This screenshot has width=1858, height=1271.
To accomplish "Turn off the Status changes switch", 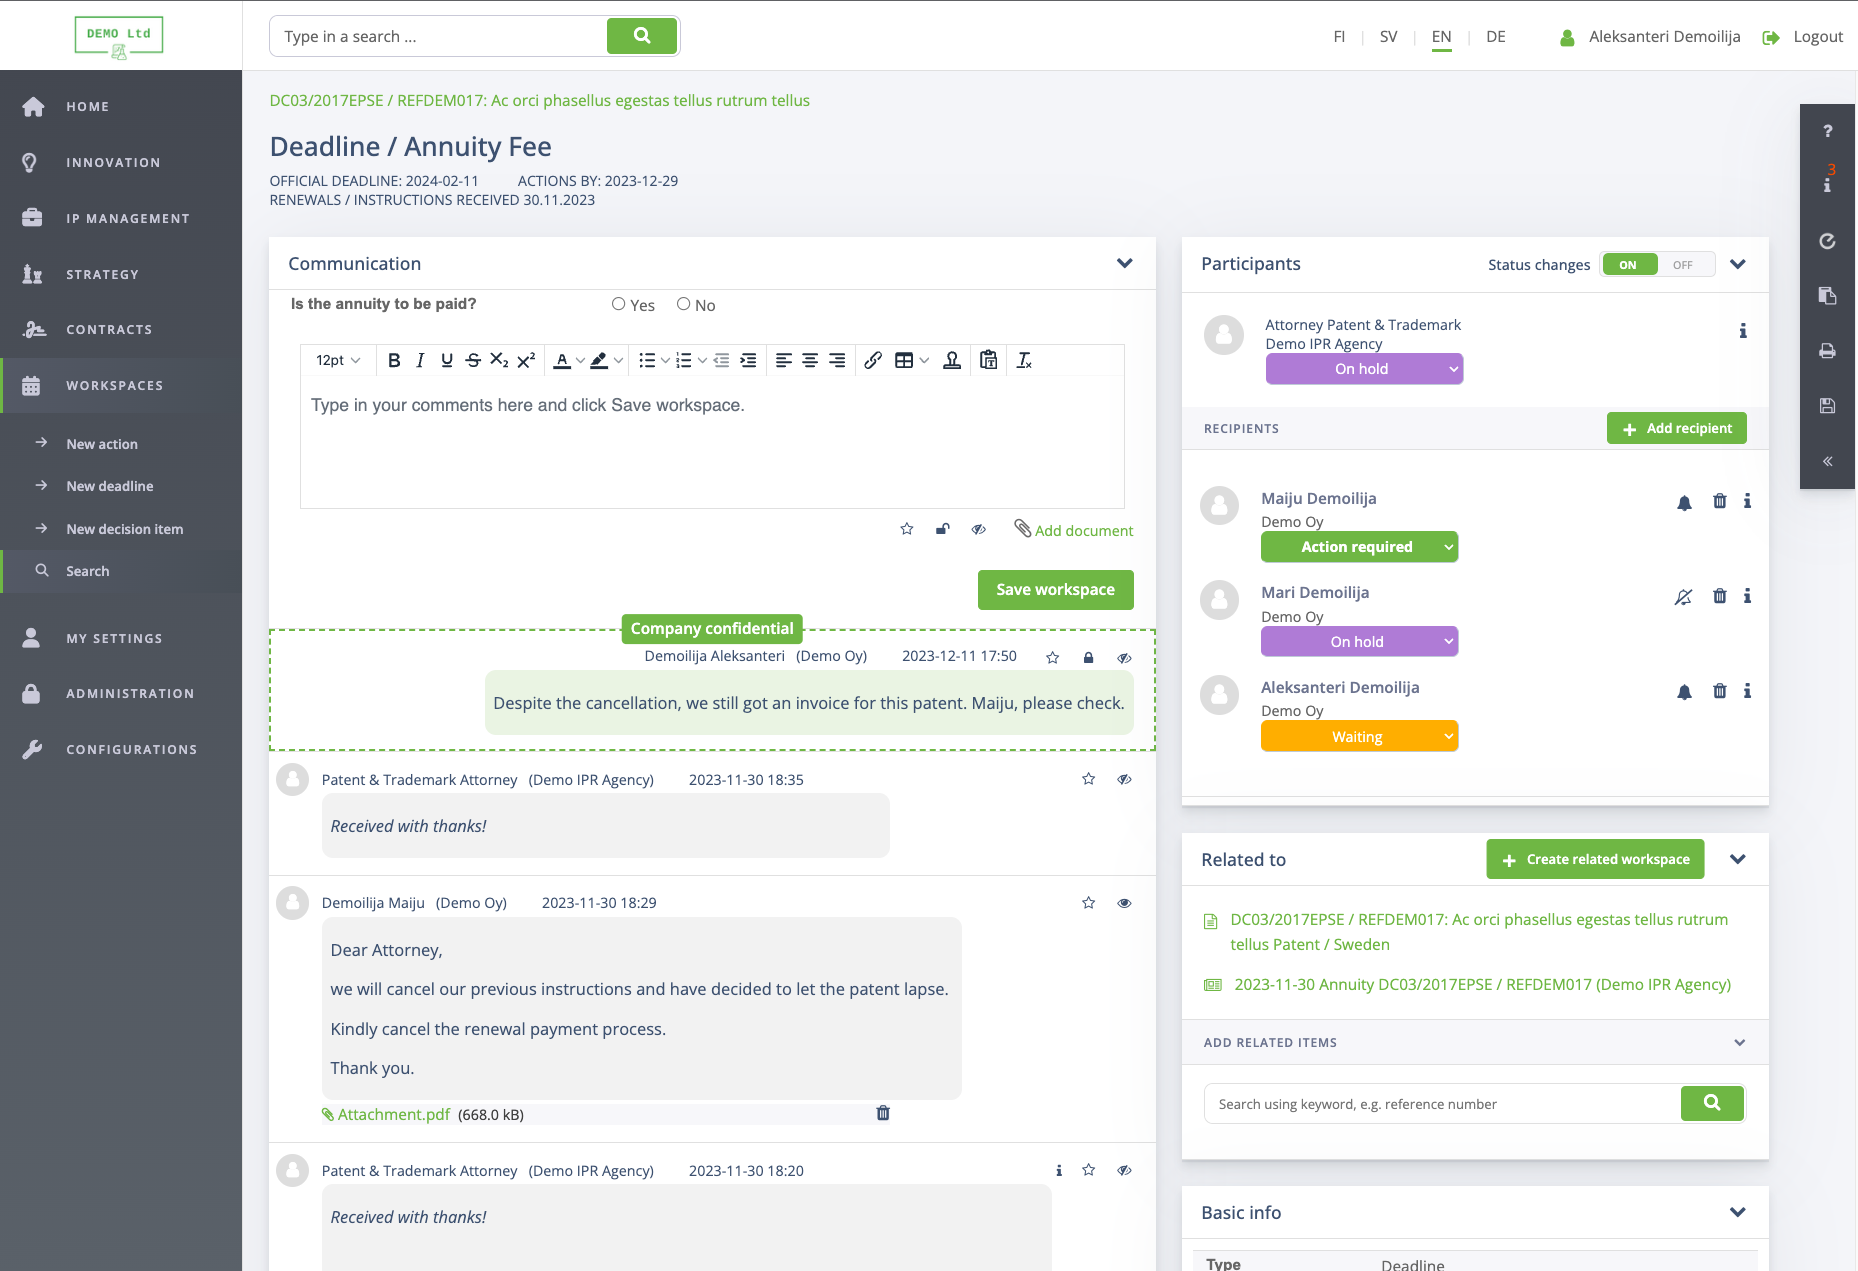I will click(x=1682, y=264).
